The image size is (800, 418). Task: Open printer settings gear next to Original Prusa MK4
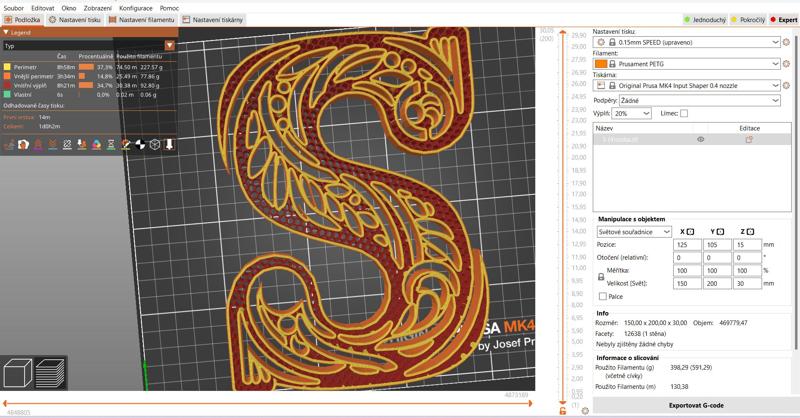coord(786,85)
